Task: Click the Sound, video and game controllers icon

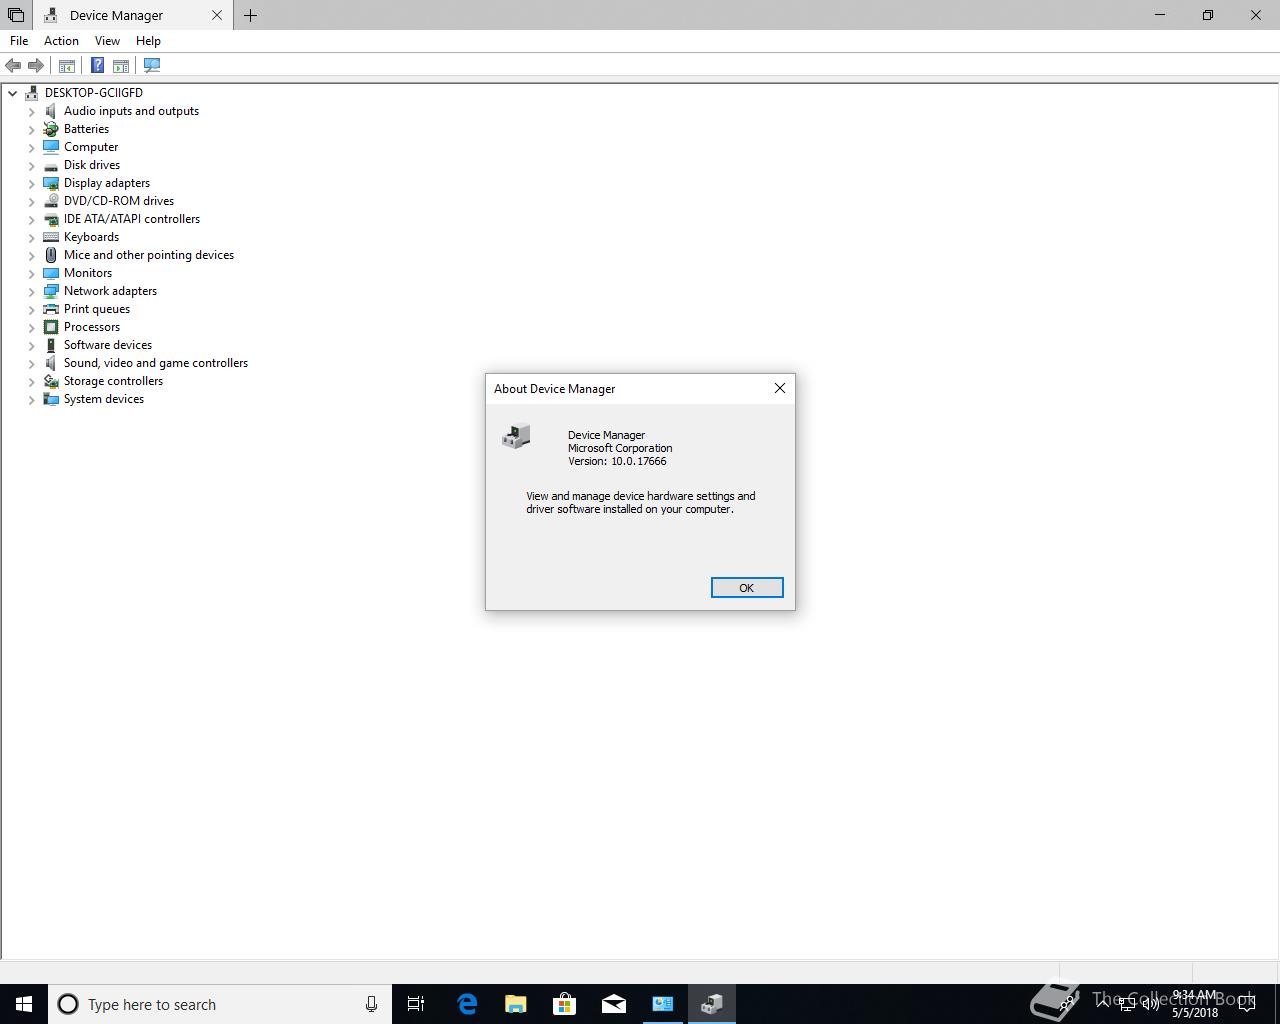Action: point(51,363)
